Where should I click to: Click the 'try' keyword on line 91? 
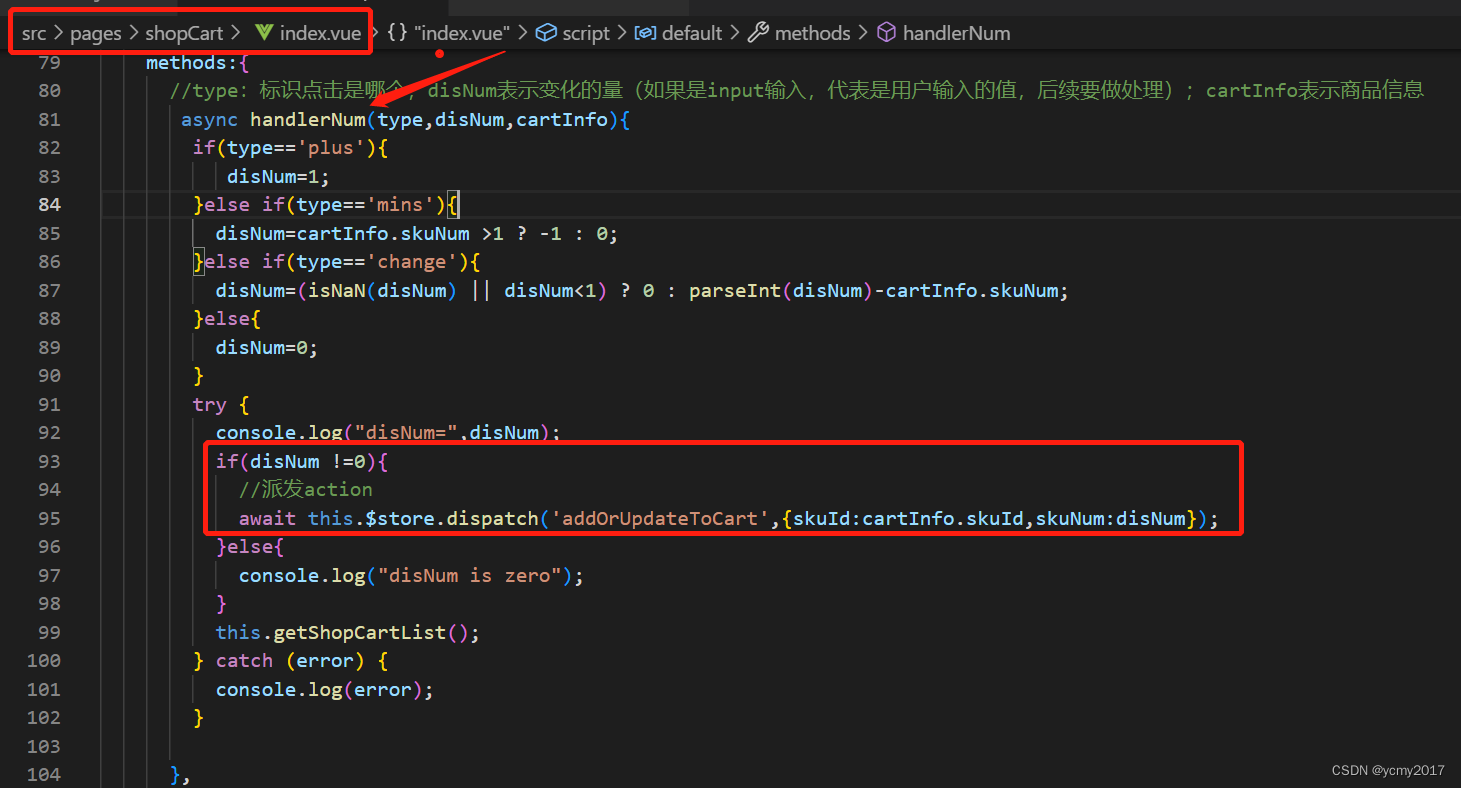tap(210, 404)
